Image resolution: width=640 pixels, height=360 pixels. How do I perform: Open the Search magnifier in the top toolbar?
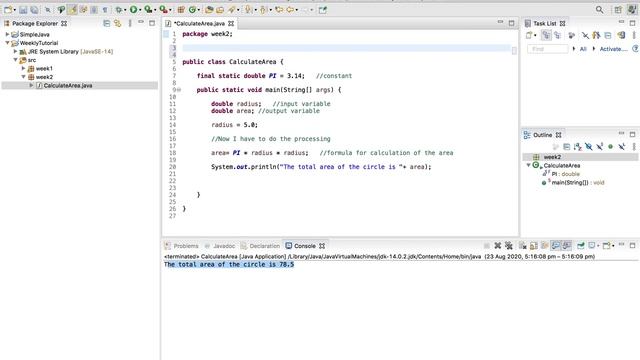click(x=599, y=9)
